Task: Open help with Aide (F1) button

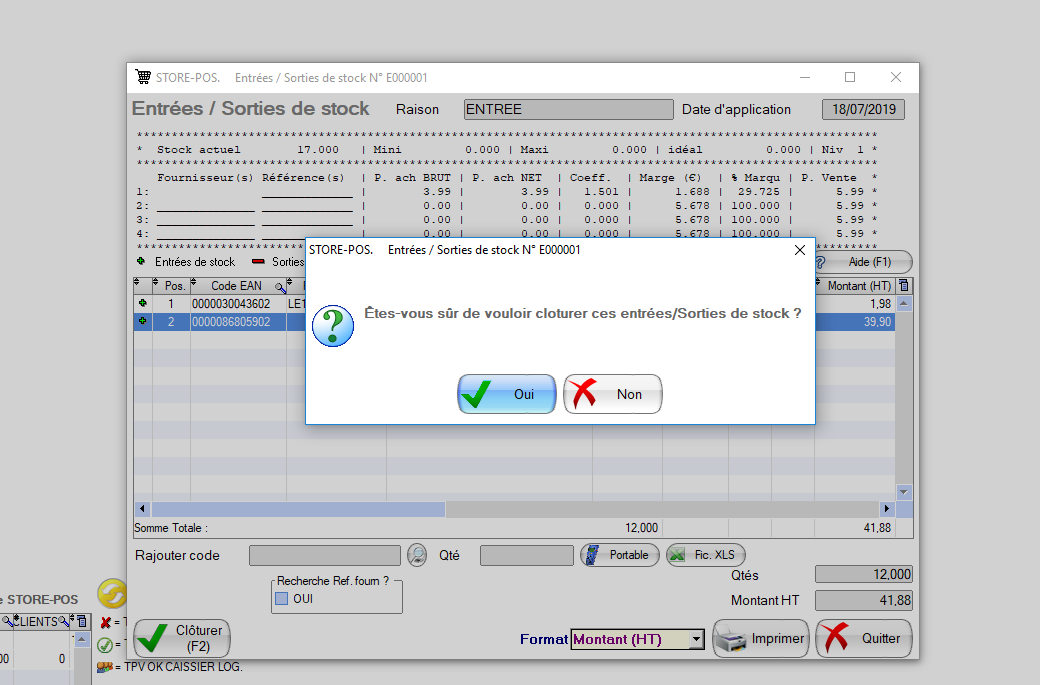Action: pyautogui.click(x=861, y=262)
